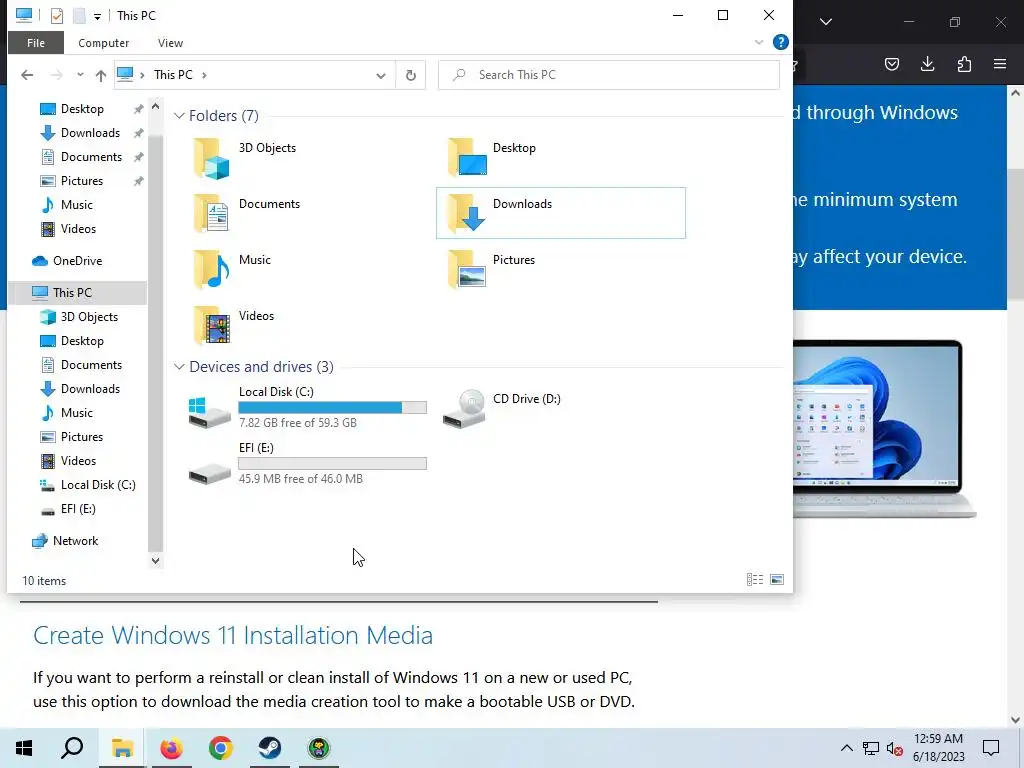The height and width of the screenshot is (768, 1024).
Task: Click the navigation pane scroll up arrow
Action: click(x=155, y=106)
